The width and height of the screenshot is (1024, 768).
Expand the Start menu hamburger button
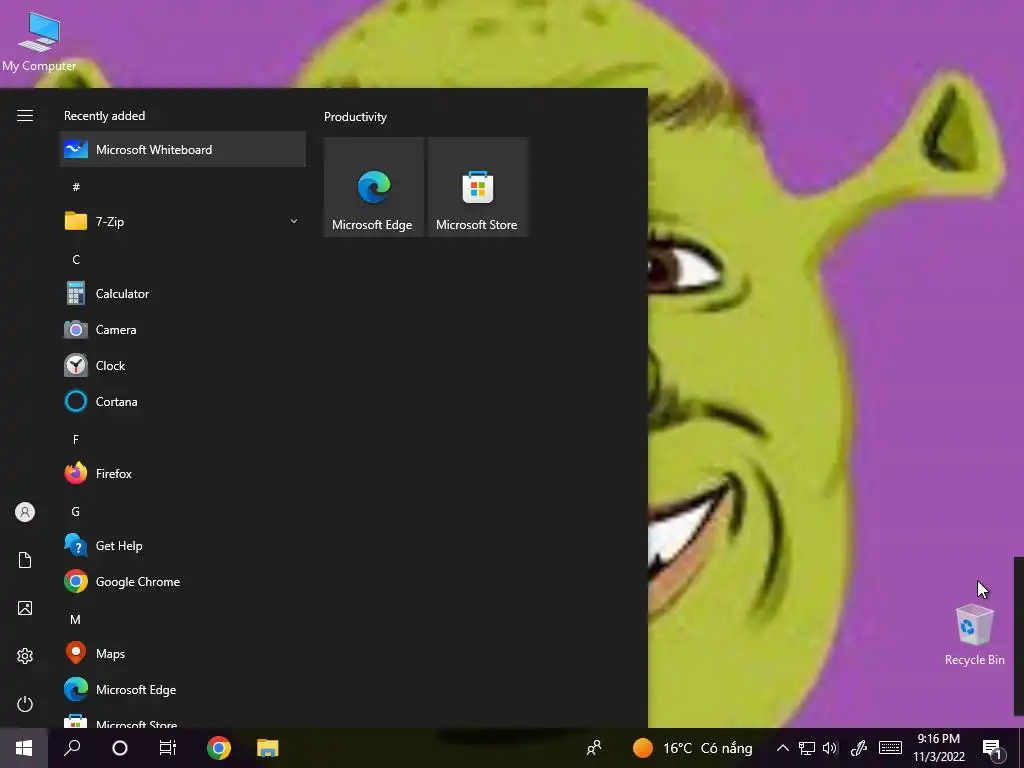click(x=25, y=116)
